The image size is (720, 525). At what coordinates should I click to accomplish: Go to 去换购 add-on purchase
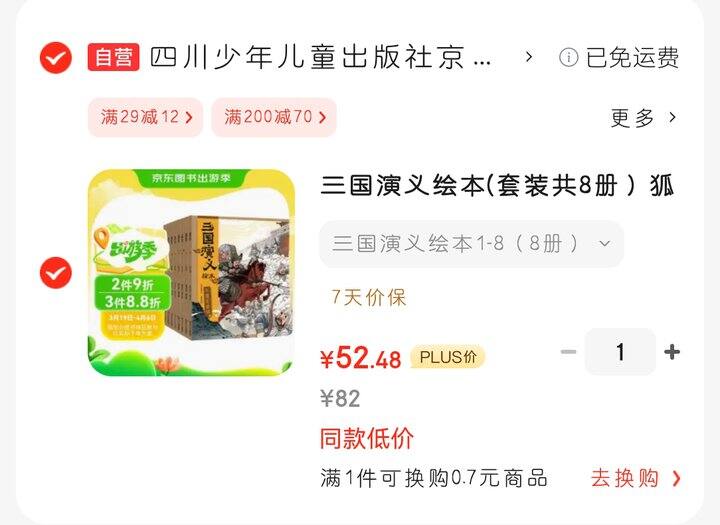636,478
